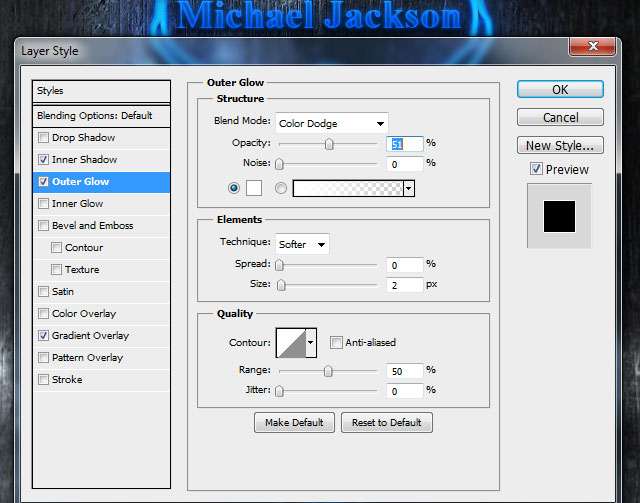The width and height of the screenshot is (640, 503).
Task: Click the Range value field
Action: 404,371
